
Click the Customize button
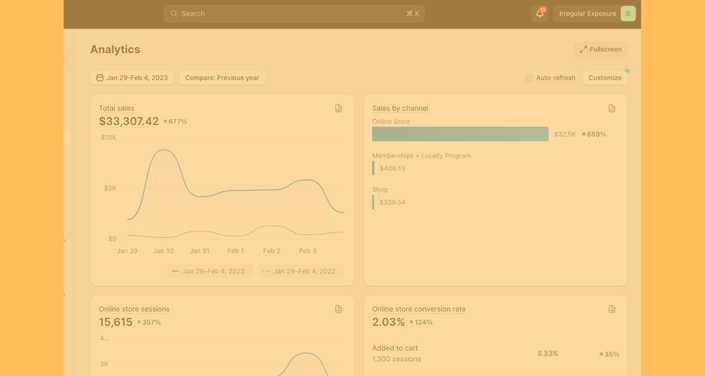[605, 78]
